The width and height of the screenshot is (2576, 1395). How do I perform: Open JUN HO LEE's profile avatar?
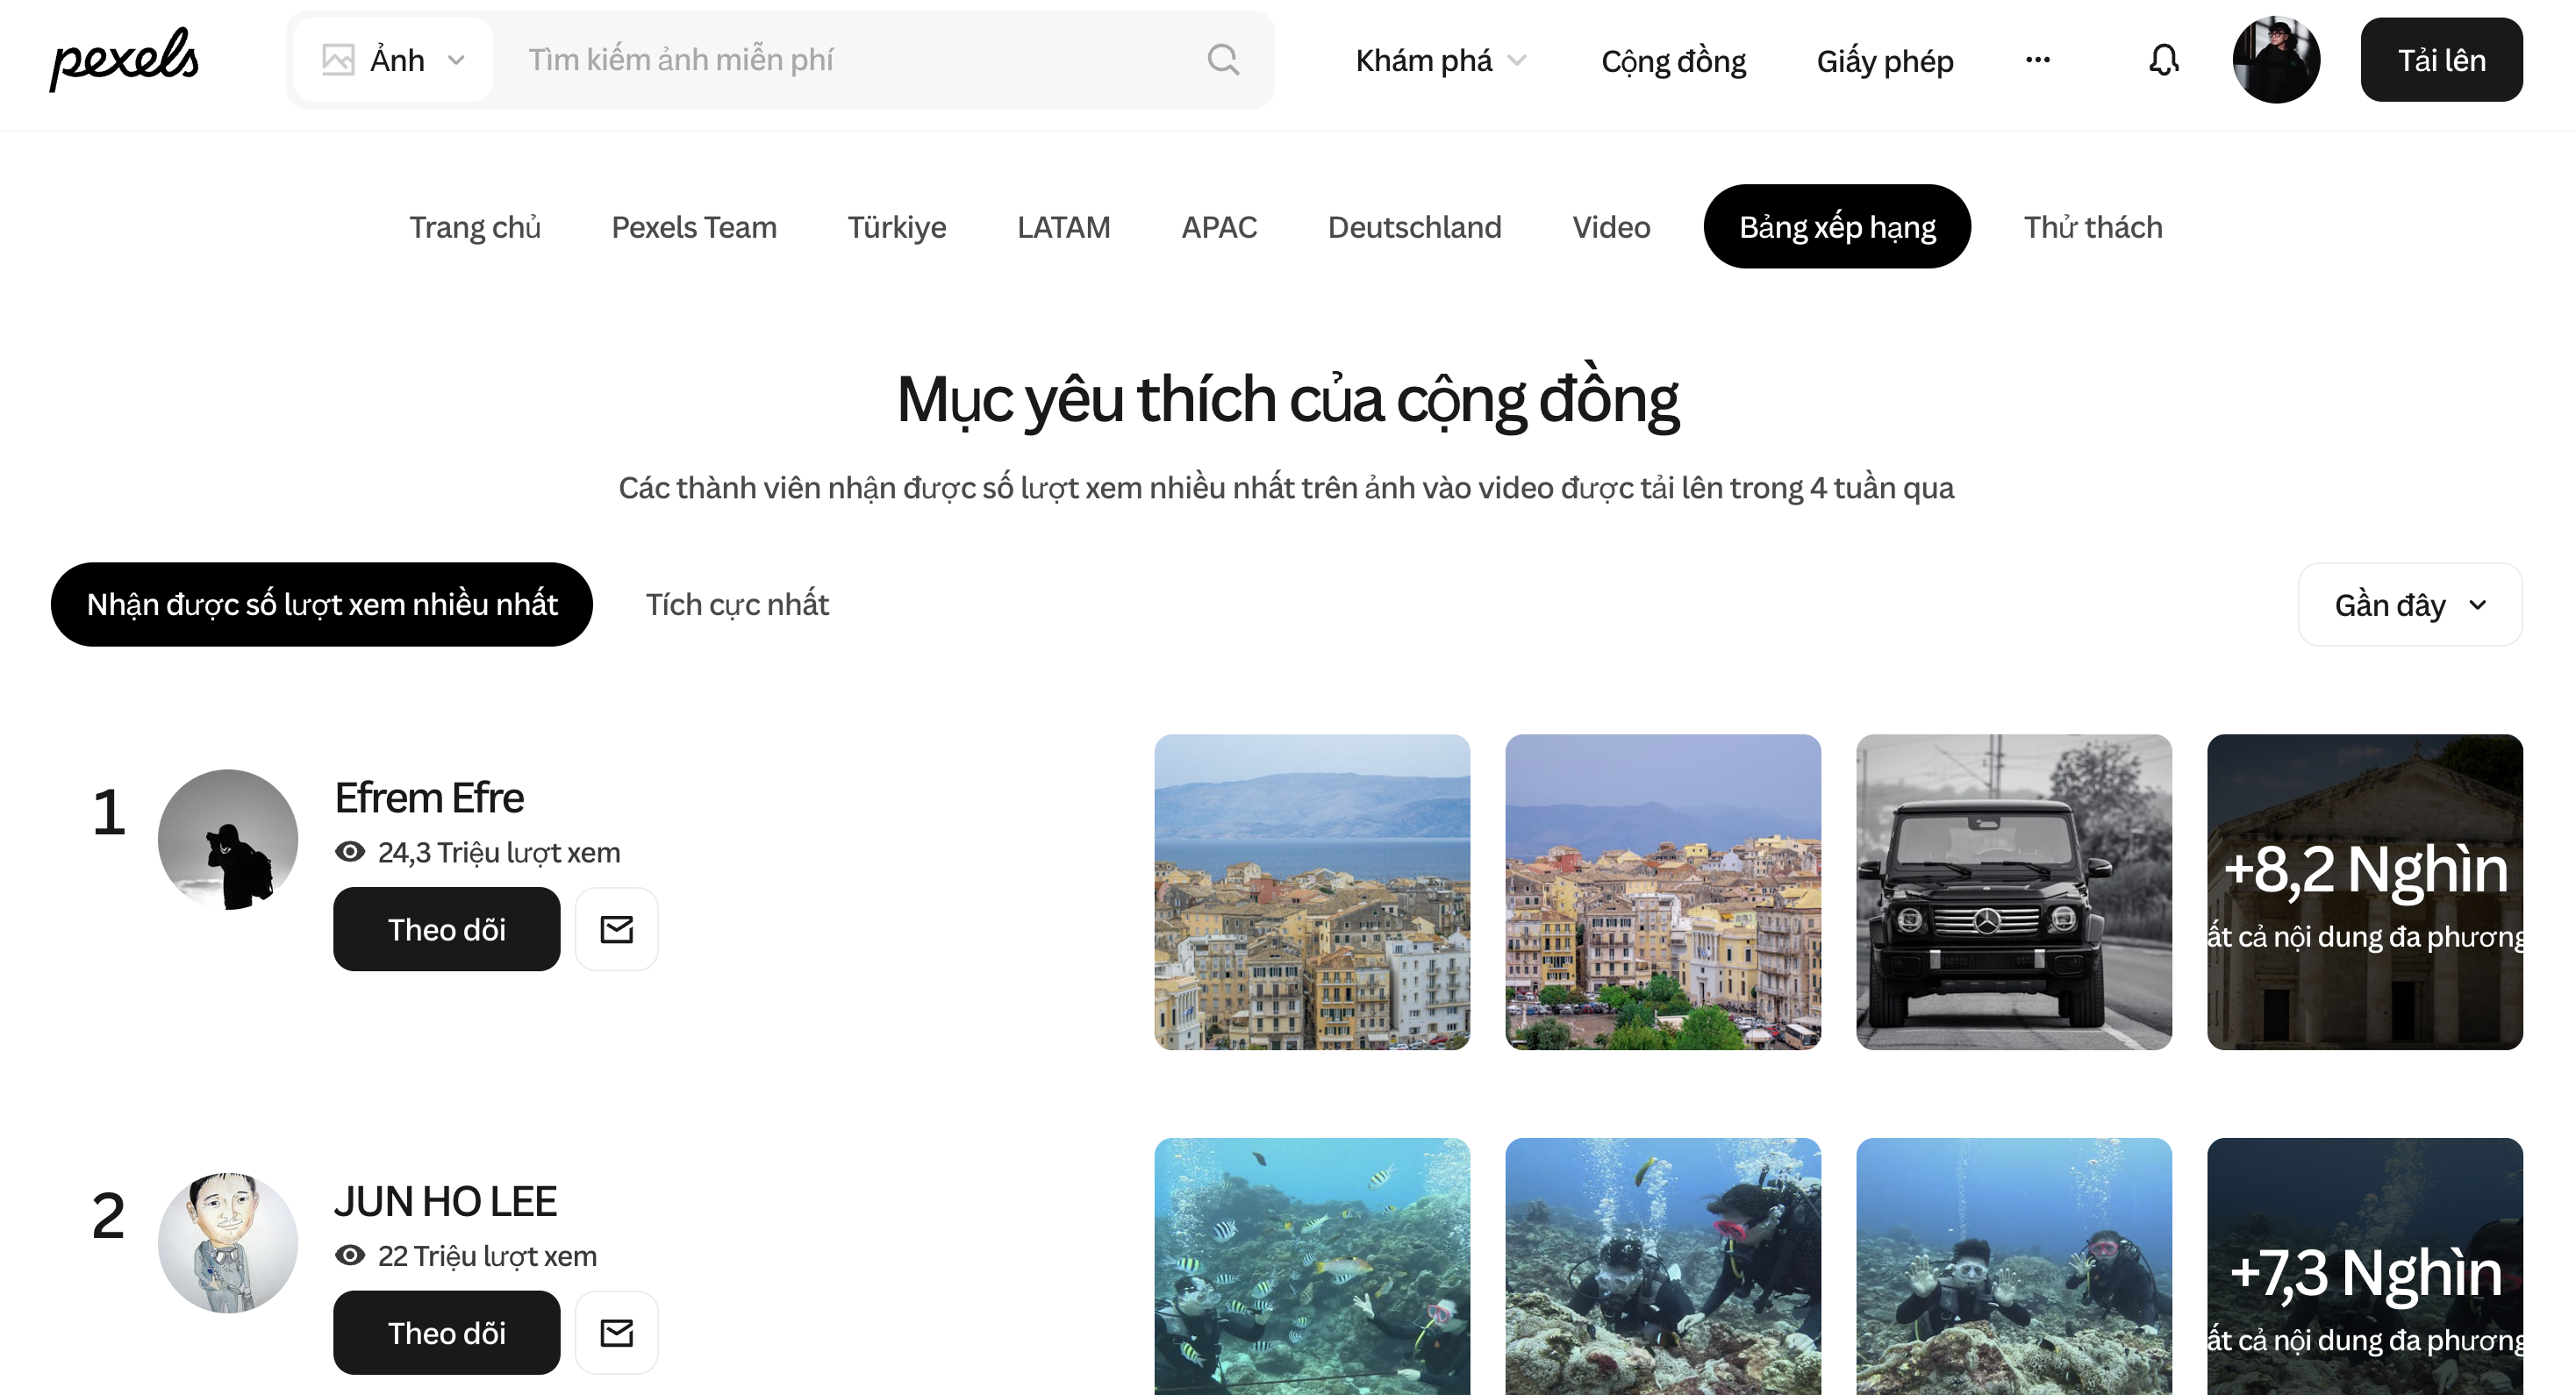(x=228, y=1242)
